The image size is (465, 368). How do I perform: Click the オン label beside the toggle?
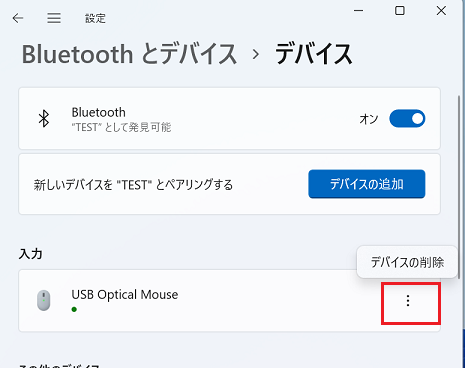(369, 119)
